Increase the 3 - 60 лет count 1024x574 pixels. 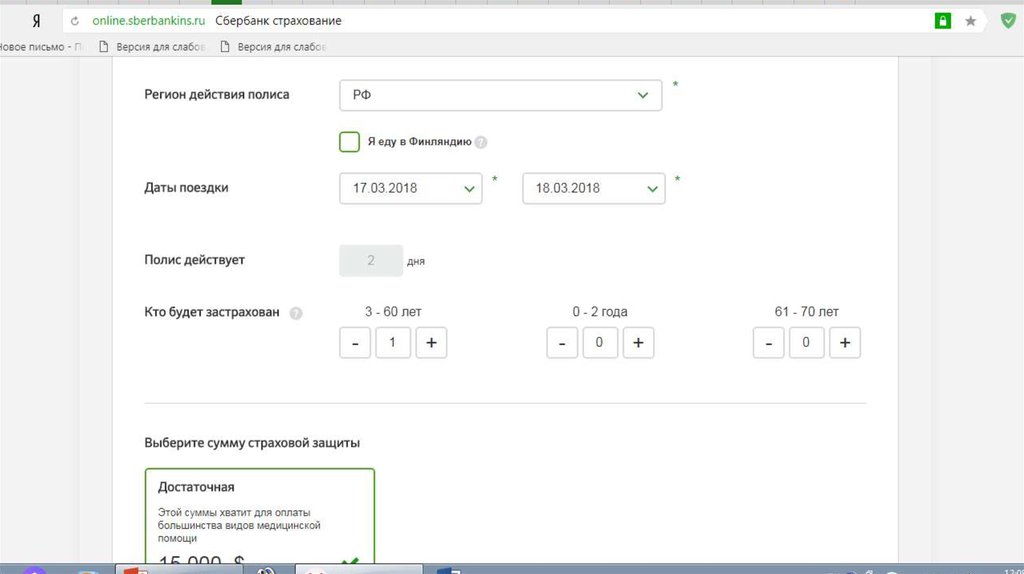[x=431, y=343]
